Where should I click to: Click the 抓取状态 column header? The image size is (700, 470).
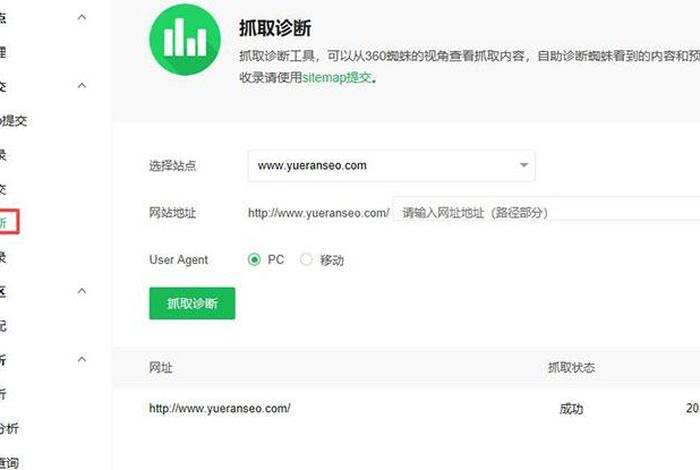point(571,368)
